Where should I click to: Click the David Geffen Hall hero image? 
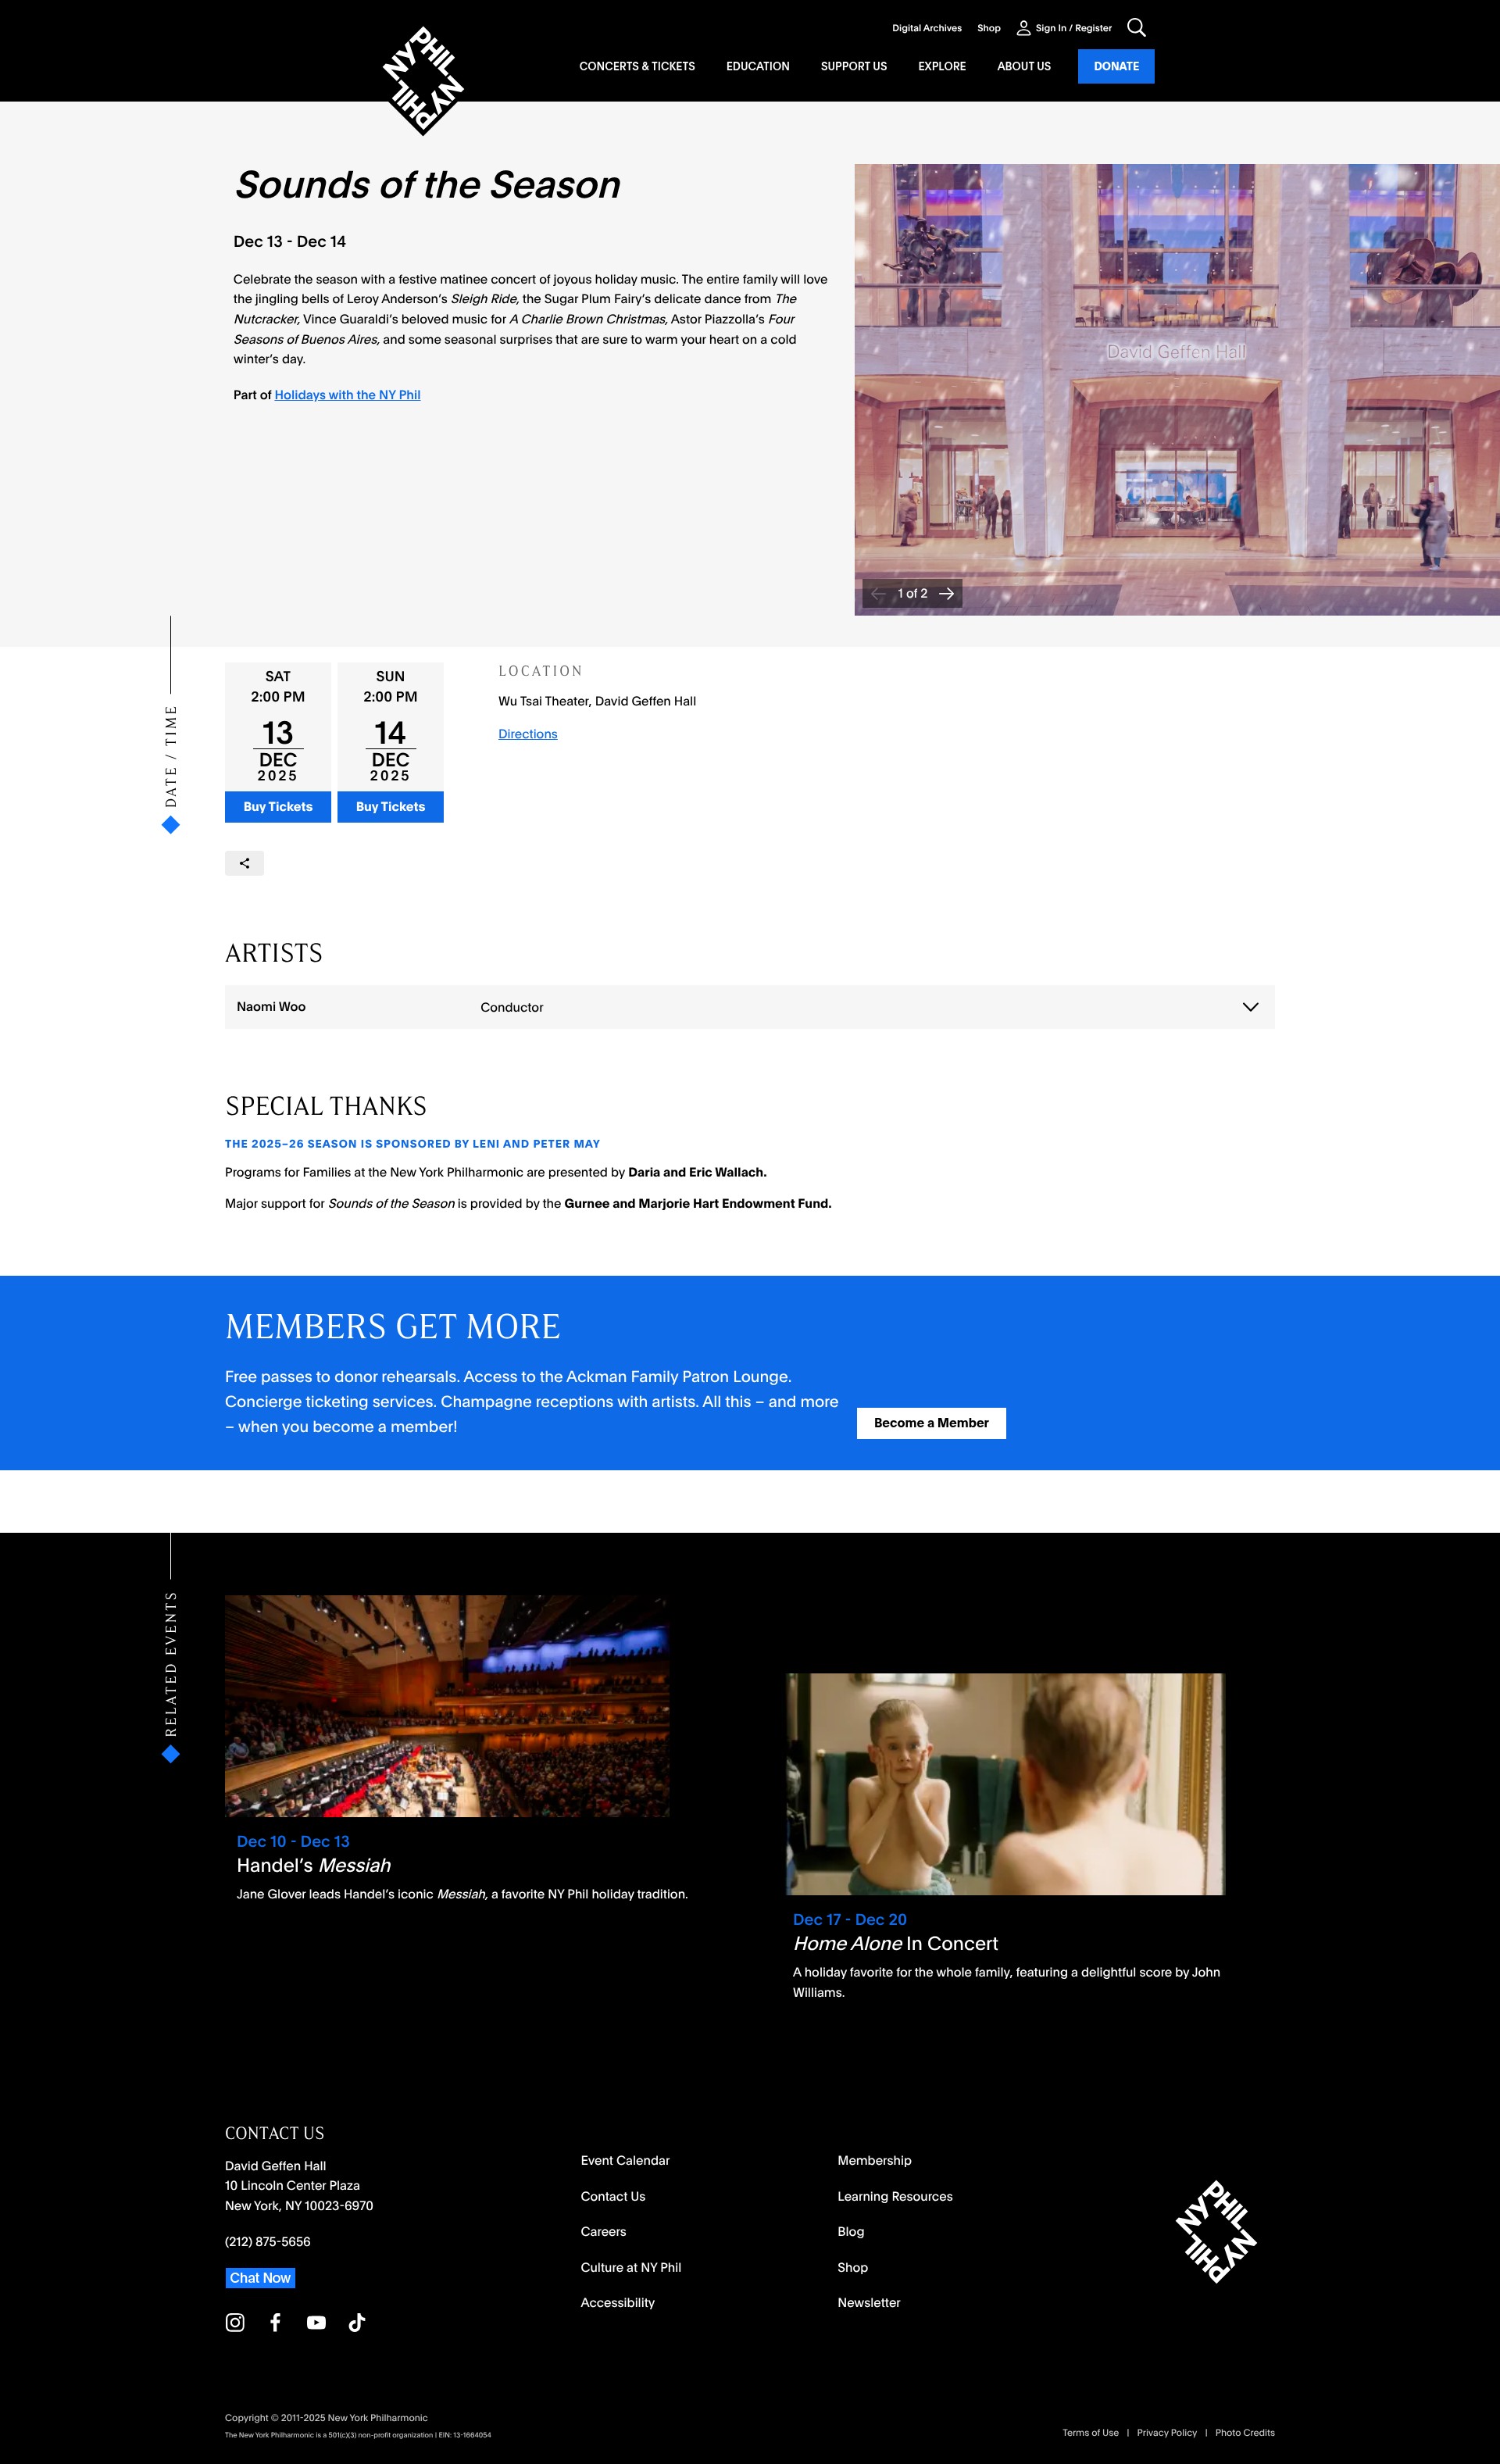pyautogui.click(x=1177, y=390)
